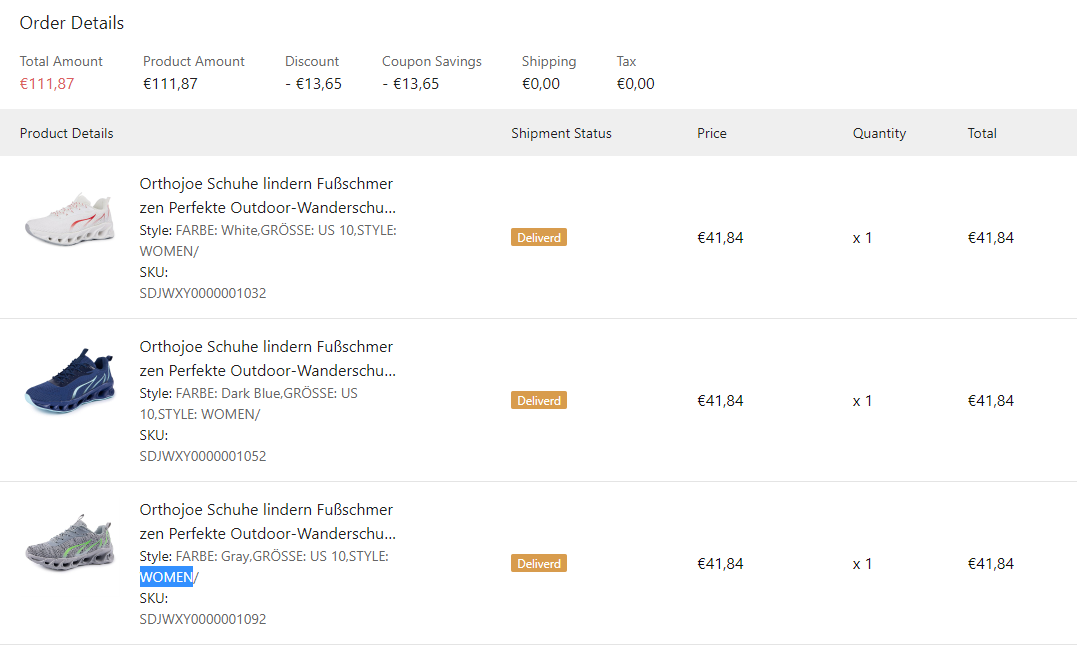Click the Quantity column header
1077x646 pixels.
(x=879, y=134)
